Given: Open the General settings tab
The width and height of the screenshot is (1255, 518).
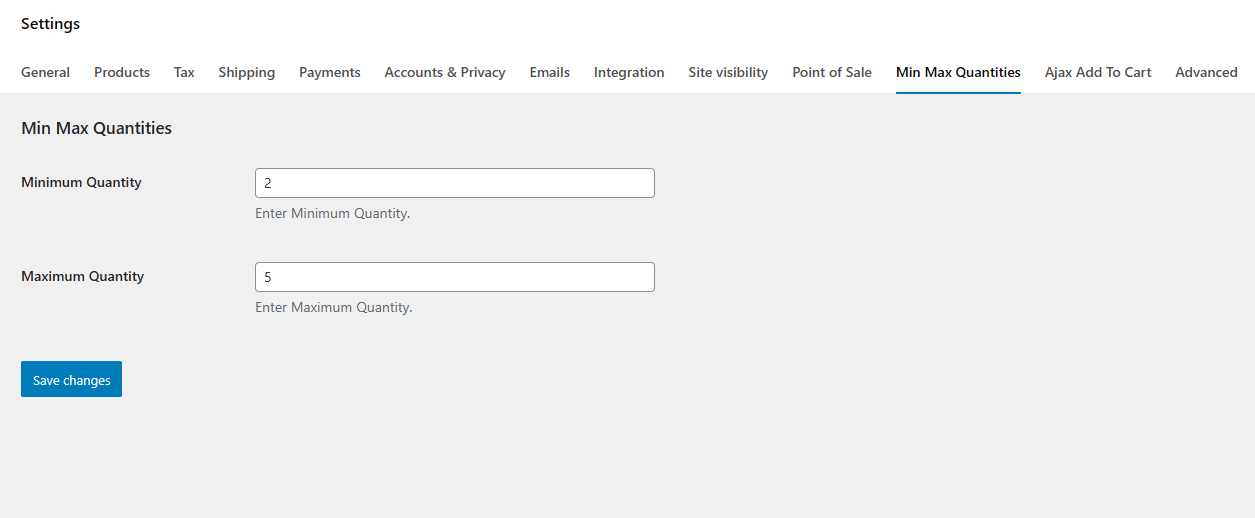Looking at the screenshot, I should point(45,72).
